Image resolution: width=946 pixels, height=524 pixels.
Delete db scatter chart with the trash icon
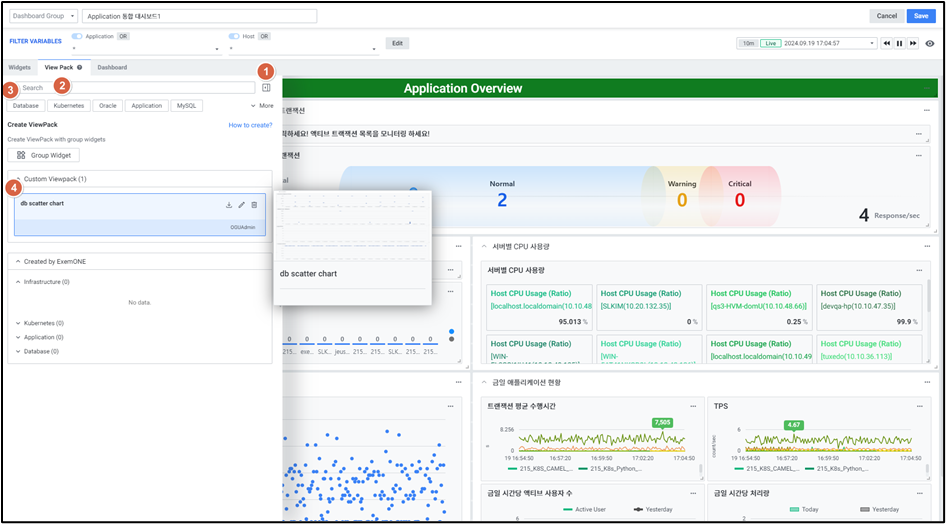click(x=254, y=205)
